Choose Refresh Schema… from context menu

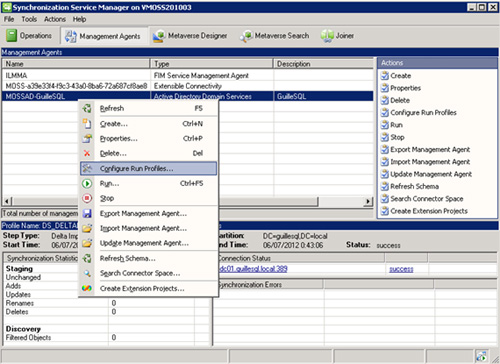(x=148, y=258)
